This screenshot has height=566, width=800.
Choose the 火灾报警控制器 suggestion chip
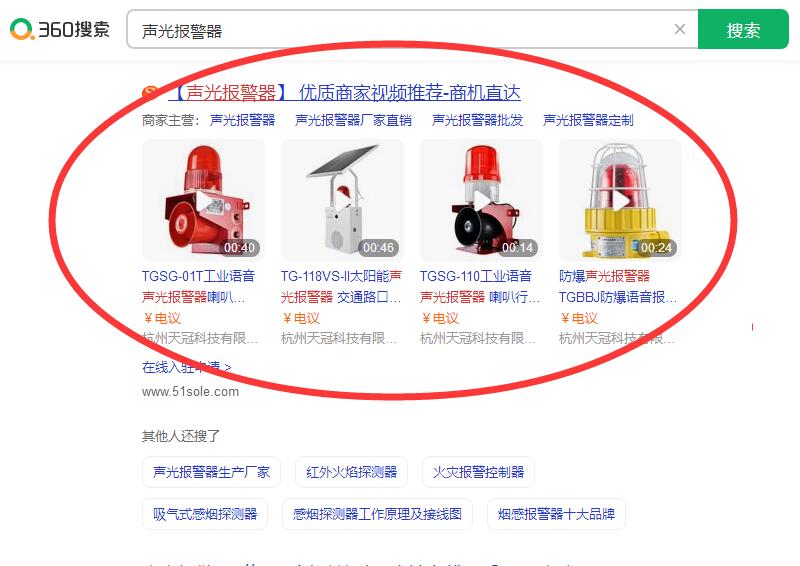coord(478,472)
